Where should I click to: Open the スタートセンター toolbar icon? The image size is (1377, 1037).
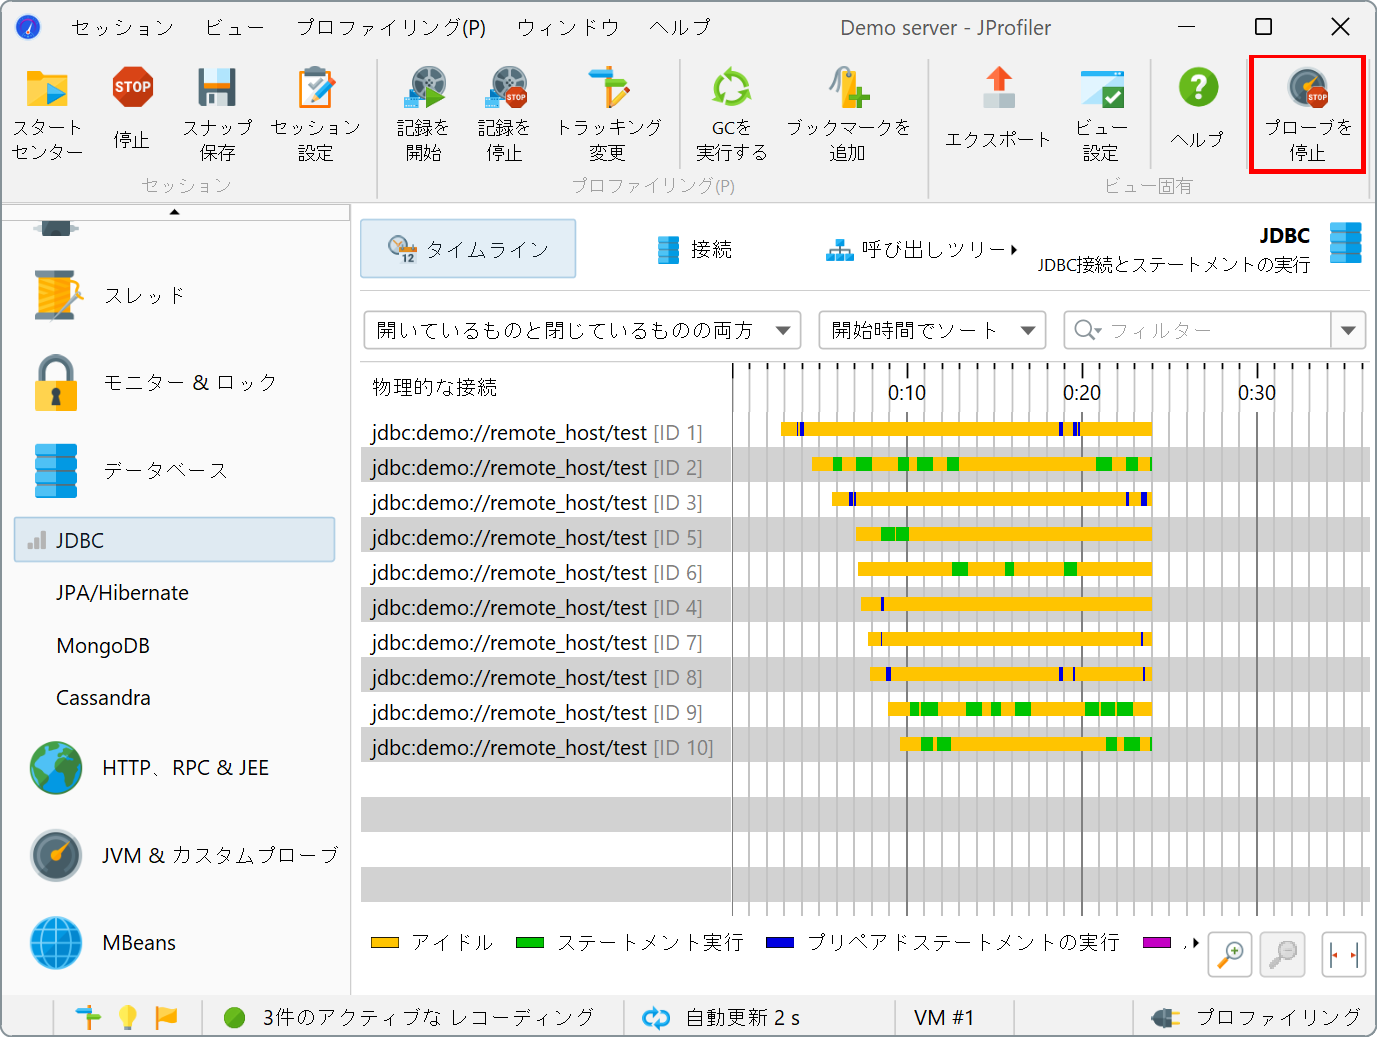tap(47, 89)
